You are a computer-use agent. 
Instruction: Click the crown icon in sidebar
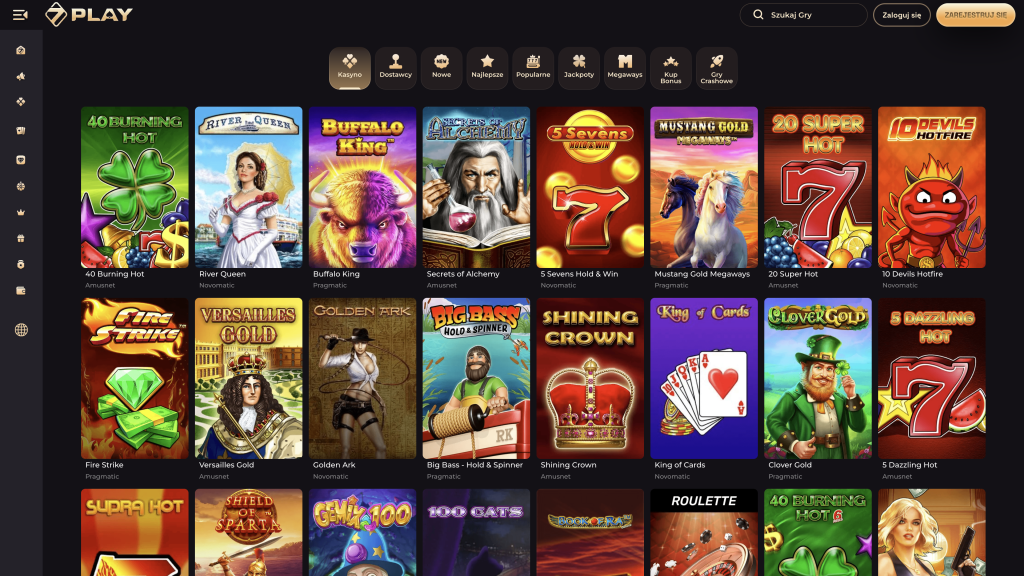coord(21,212)
